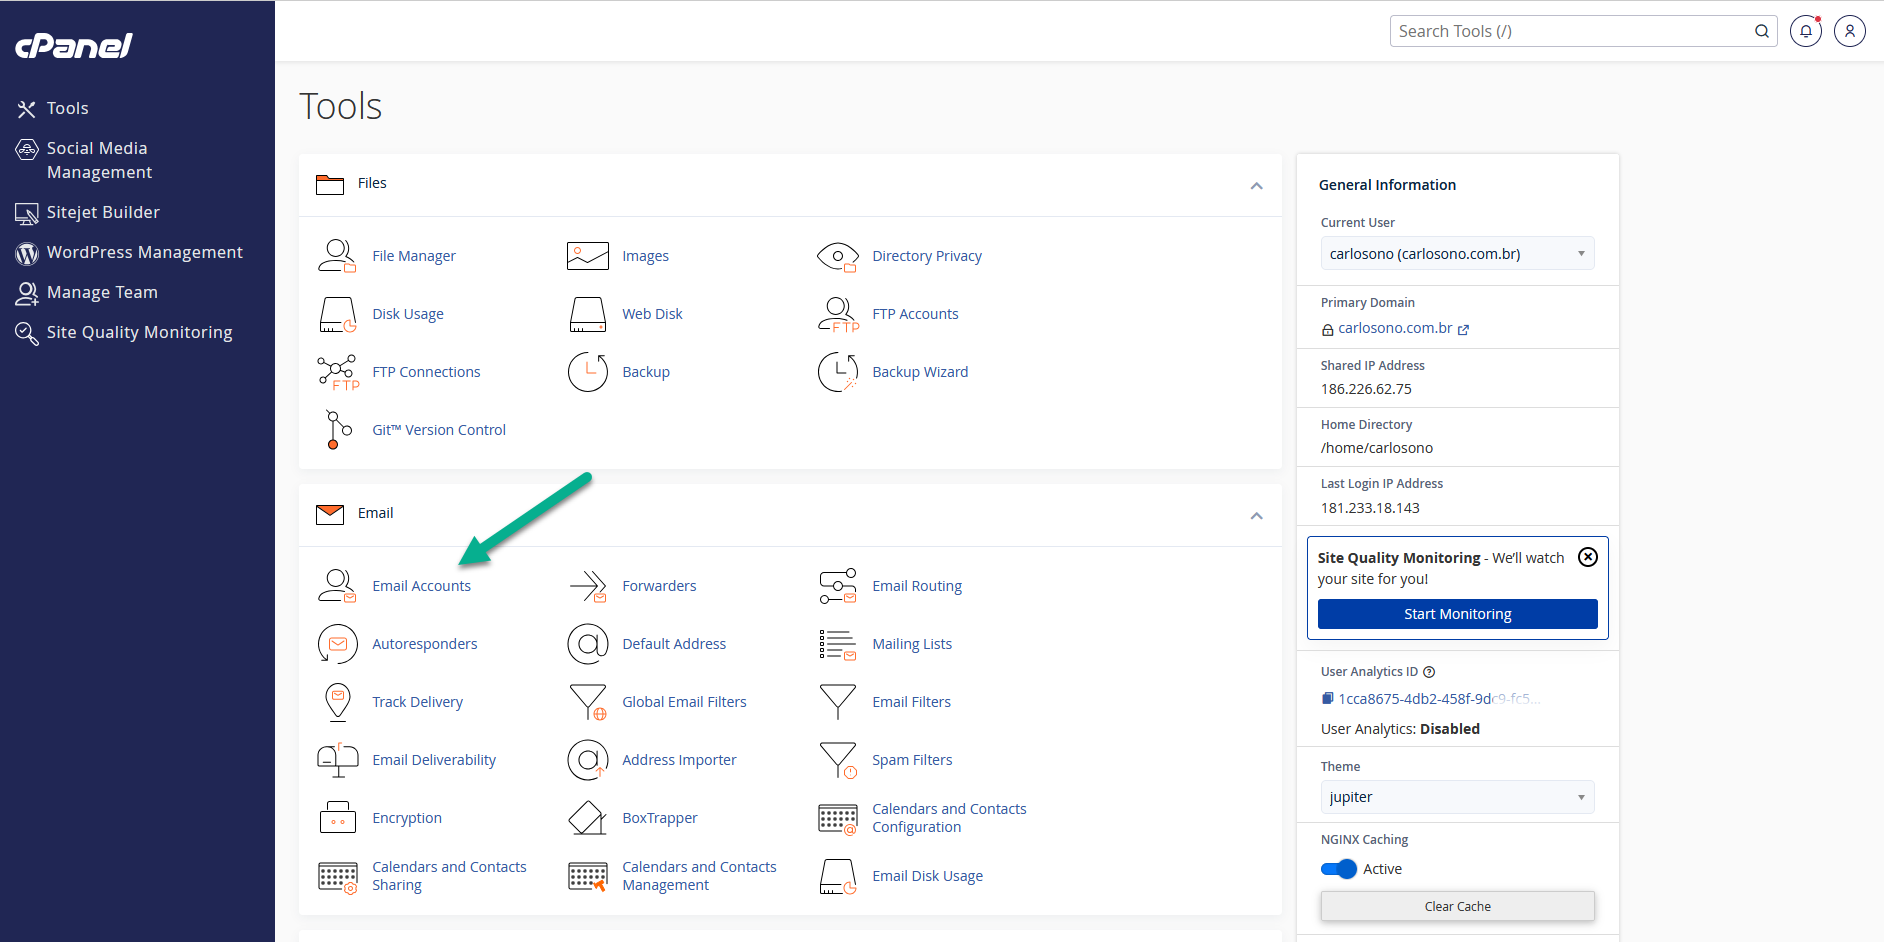
Task: Open the Default Address at-sign icon
Action: pyautogui.click(x=587, y=644)
